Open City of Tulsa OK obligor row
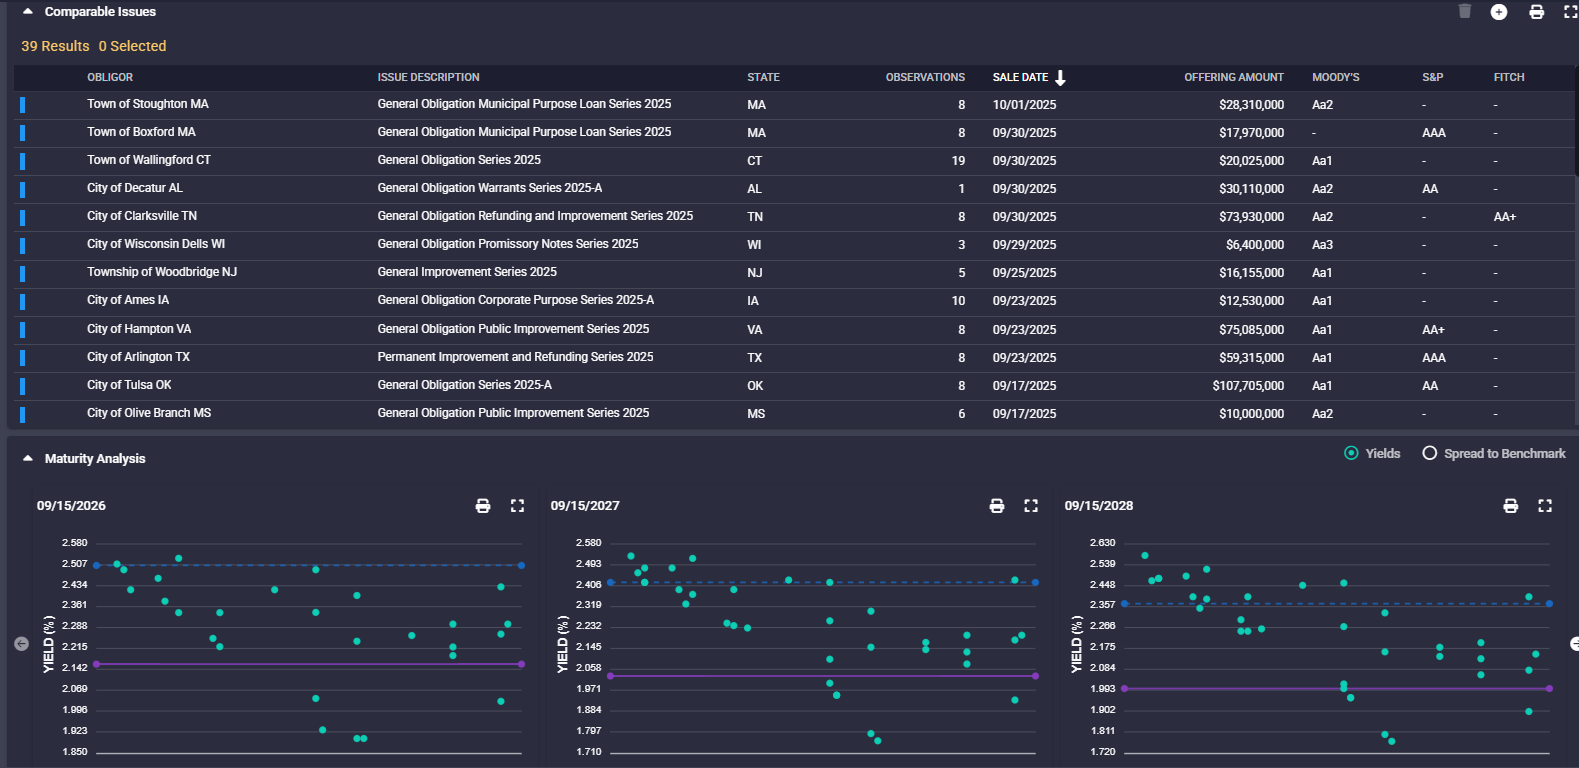This screenshot has width=1579, height=768. coord(129,385)
